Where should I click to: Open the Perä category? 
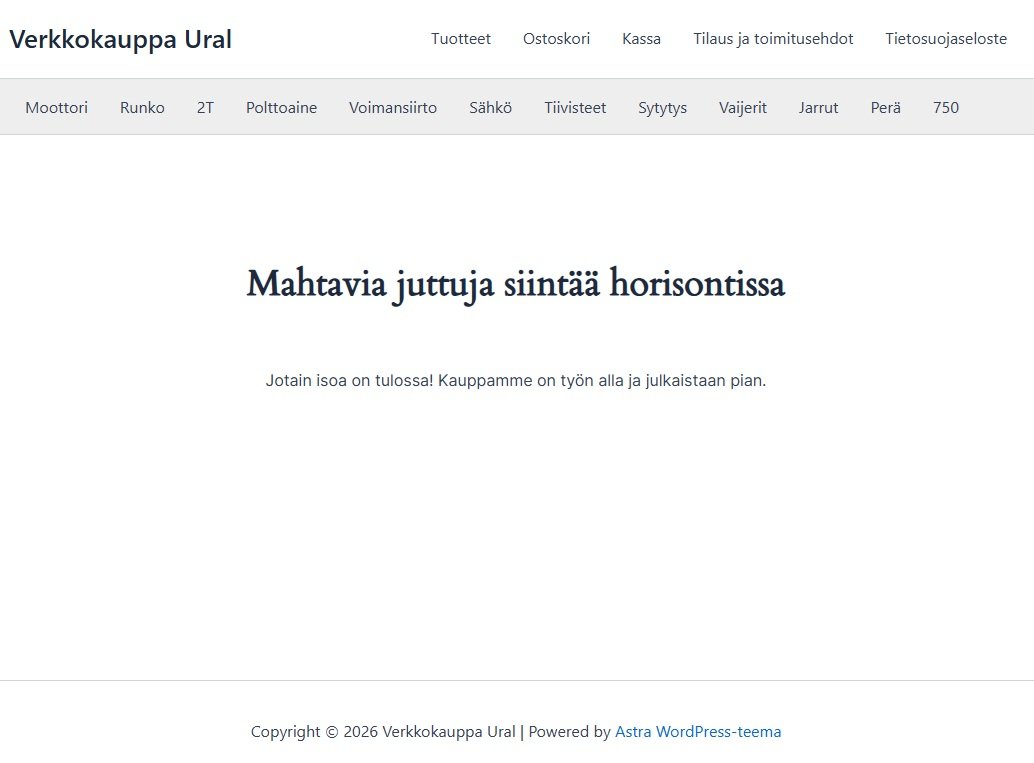click(x=885, y=107)
